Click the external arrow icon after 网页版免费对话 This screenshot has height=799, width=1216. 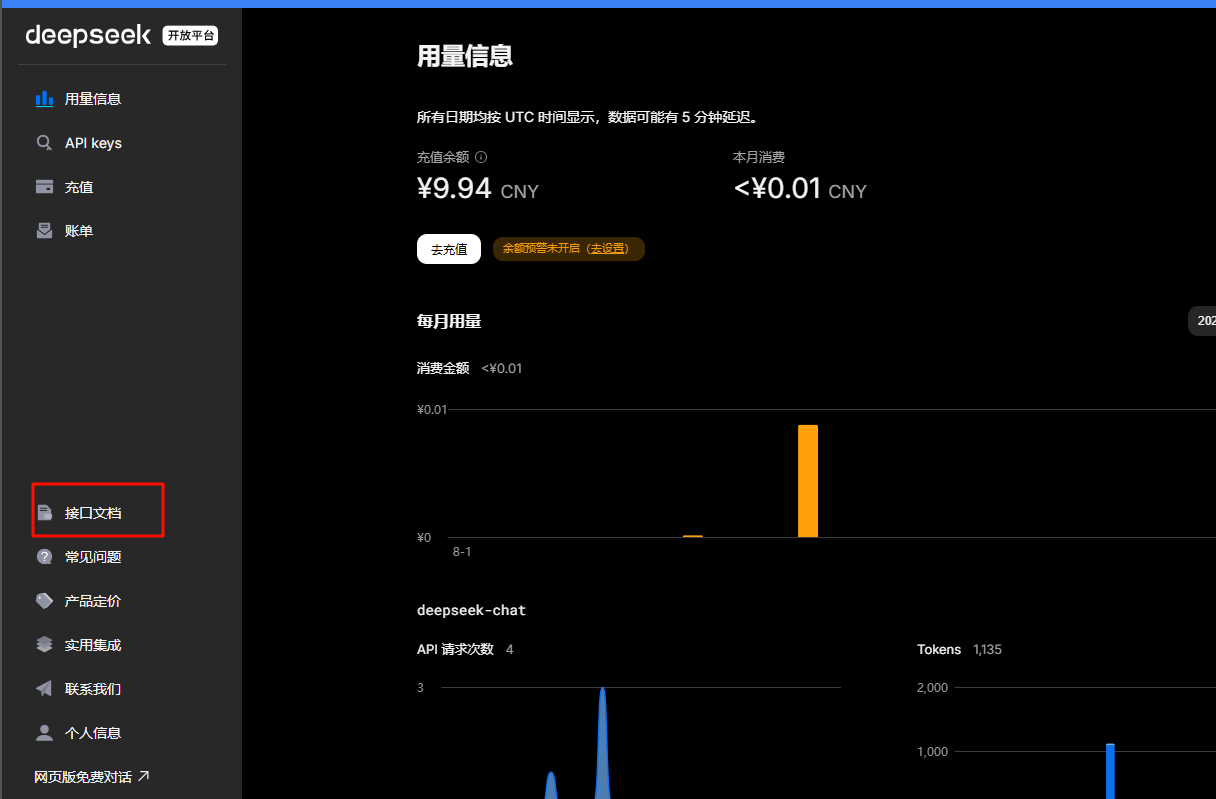[x=143, y=776]
